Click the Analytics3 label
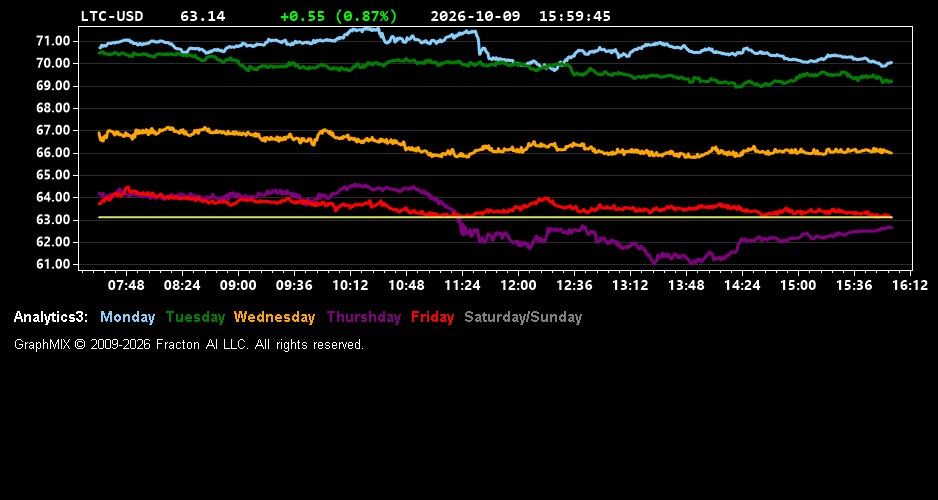 51,318
